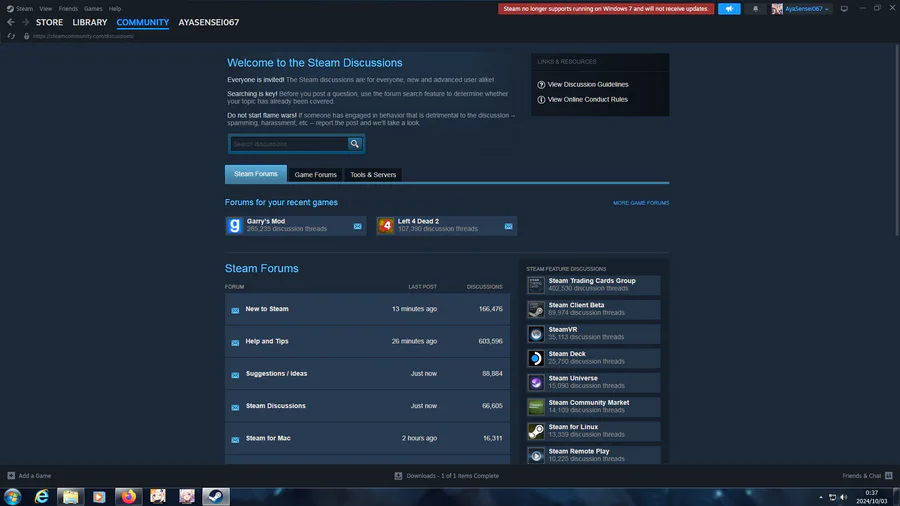900x506 pixels.
Task: Open the New to Steam forum
Action: [x=267, y=309]
